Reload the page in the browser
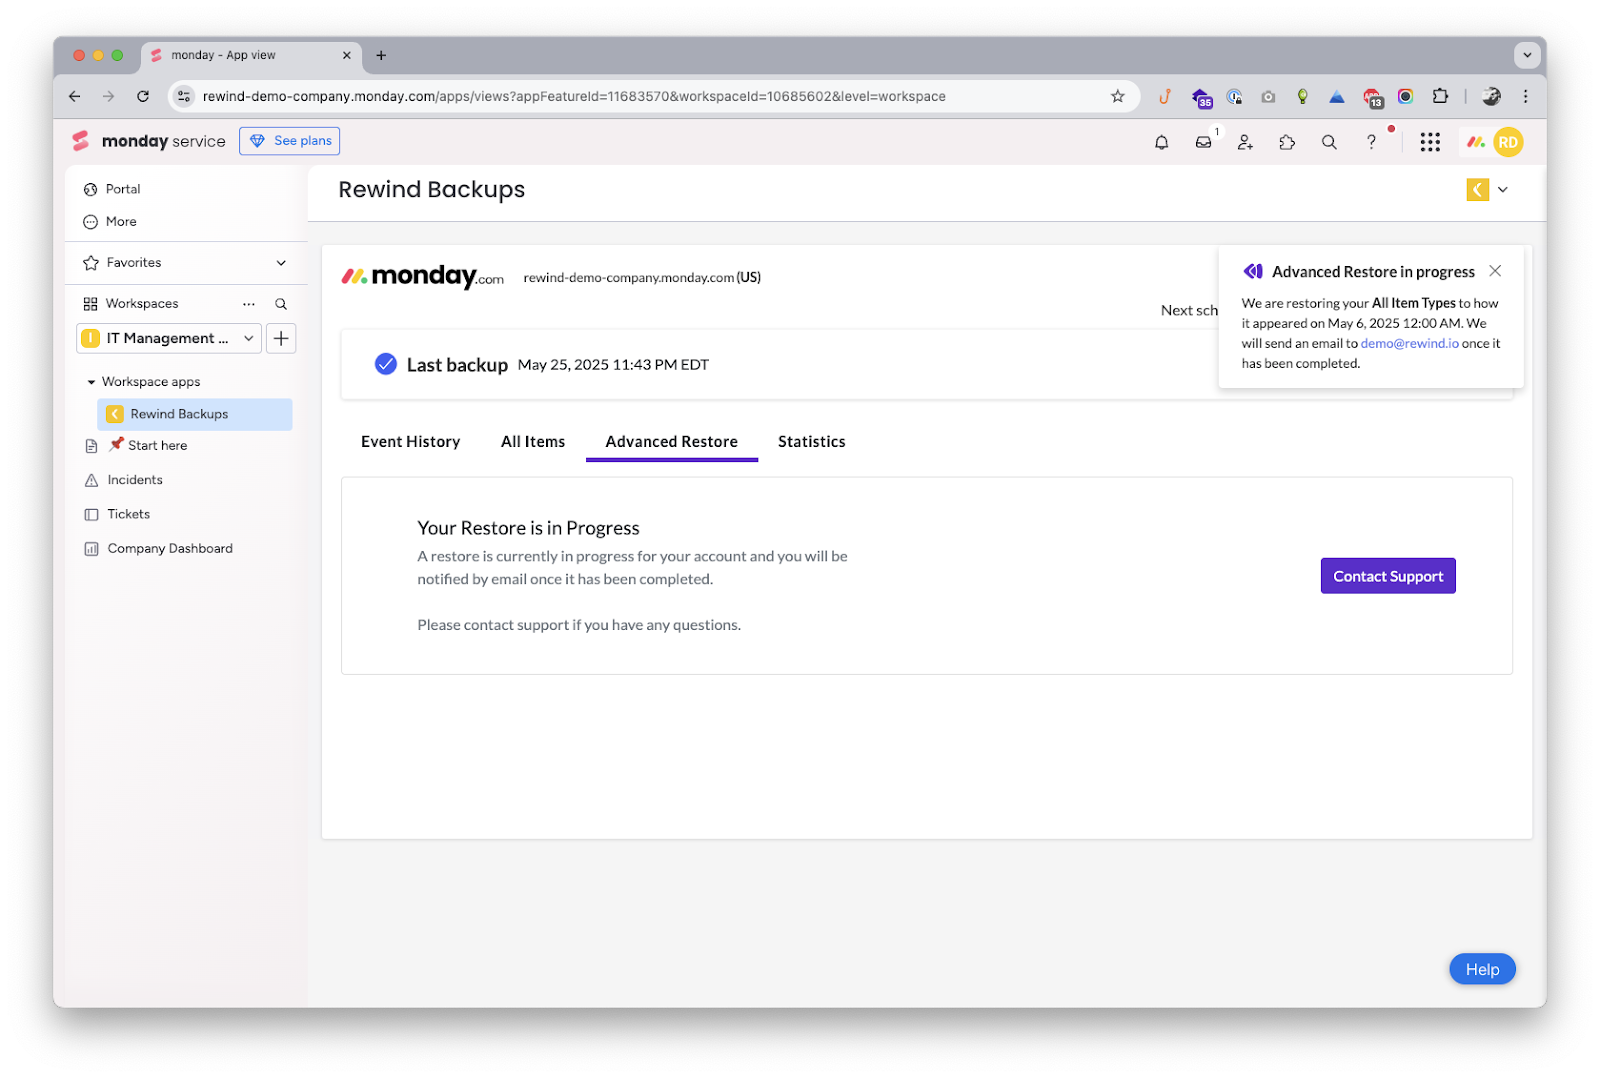Image resolution: width=1600 pixels, height=1078 pixels. point(143,96)
